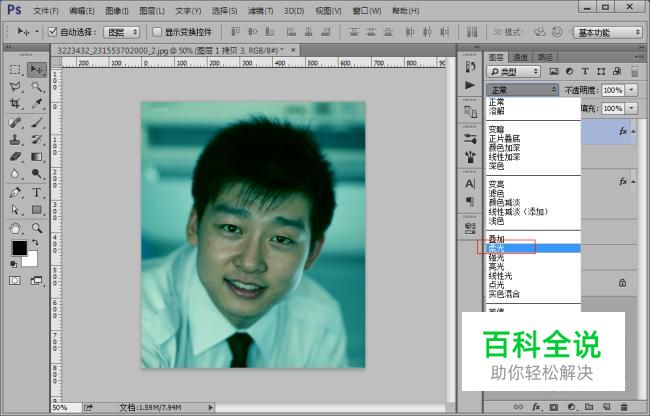Select the Brush tool
Viewport: 650px width, 416px height.
tap(36, 123)
